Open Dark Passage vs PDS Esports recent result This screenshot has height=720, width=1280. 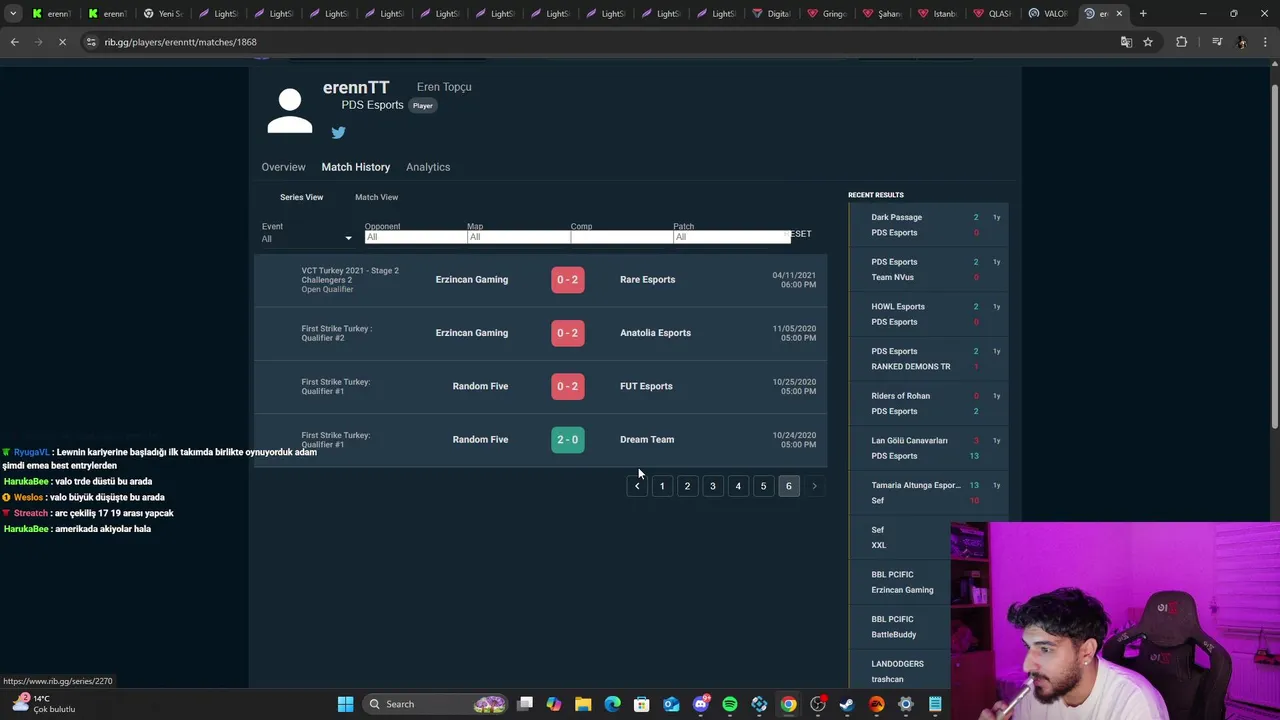[928, 225]
